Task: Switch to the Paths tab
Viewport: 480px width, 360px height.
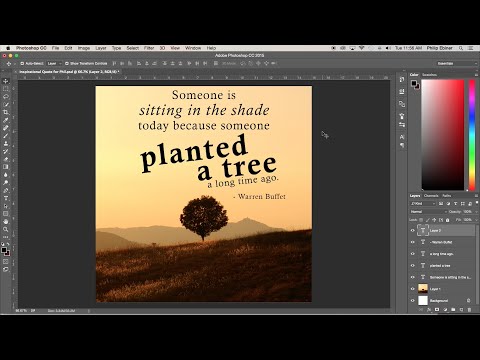Action: [x=447, y=196]
